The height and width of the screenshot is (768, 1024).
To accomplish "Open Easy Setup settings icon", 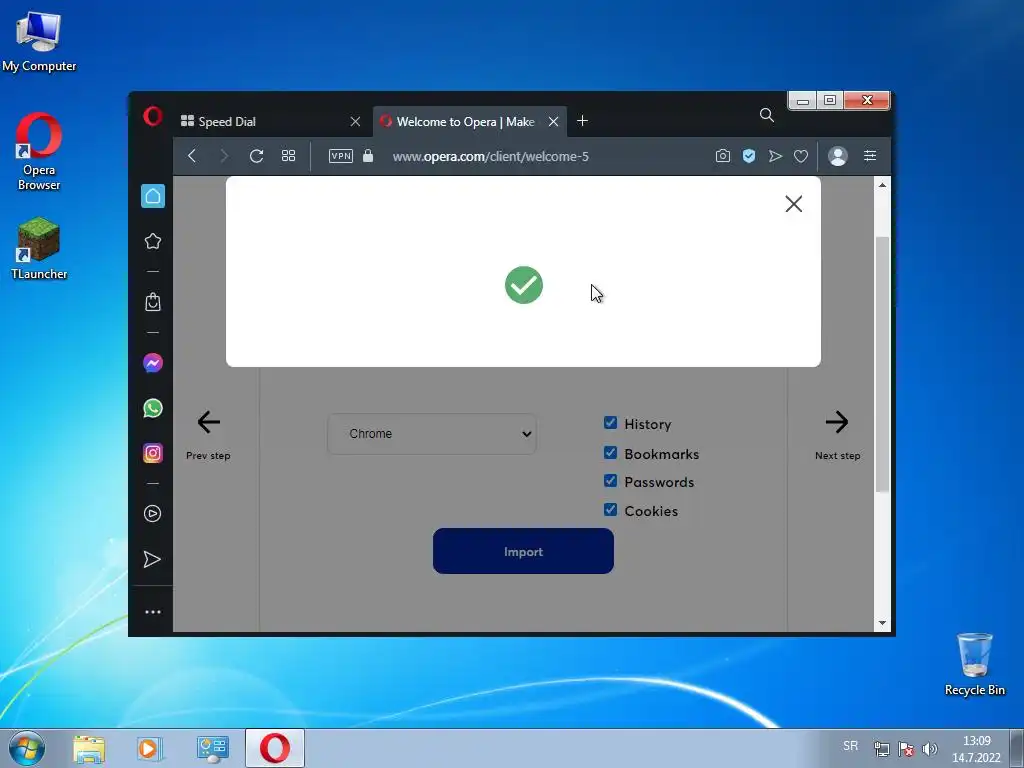I will tap(870, 155).
